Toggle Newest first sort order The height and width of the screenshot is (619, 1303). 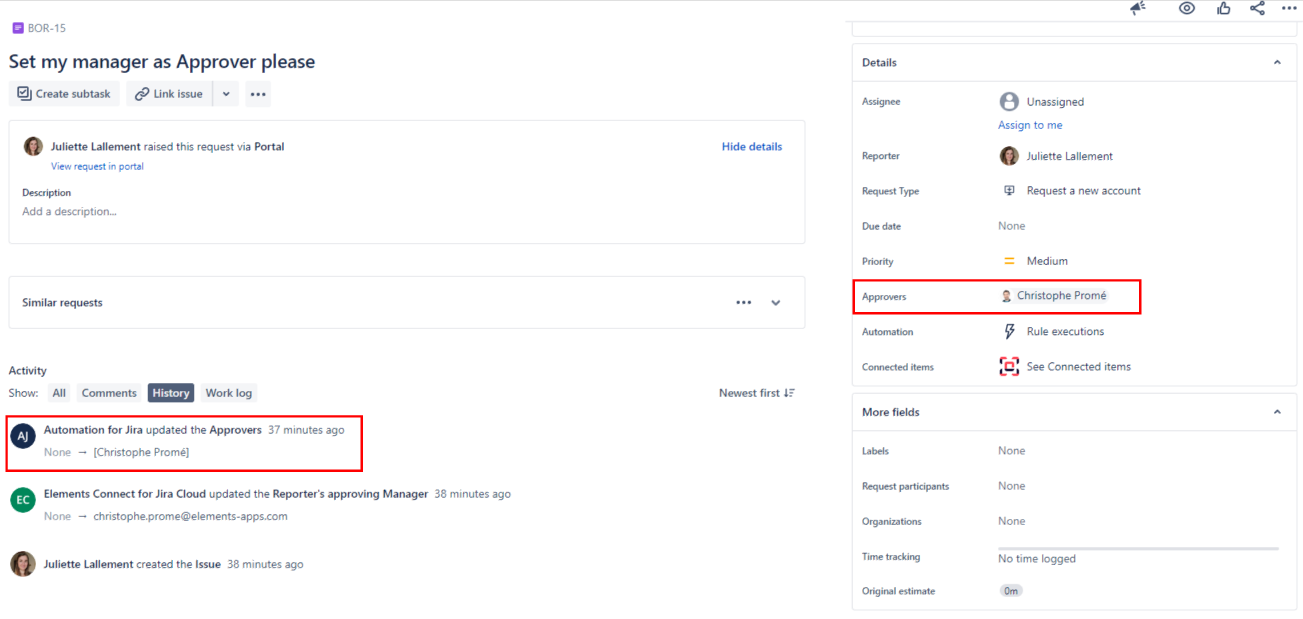[756, 393]
